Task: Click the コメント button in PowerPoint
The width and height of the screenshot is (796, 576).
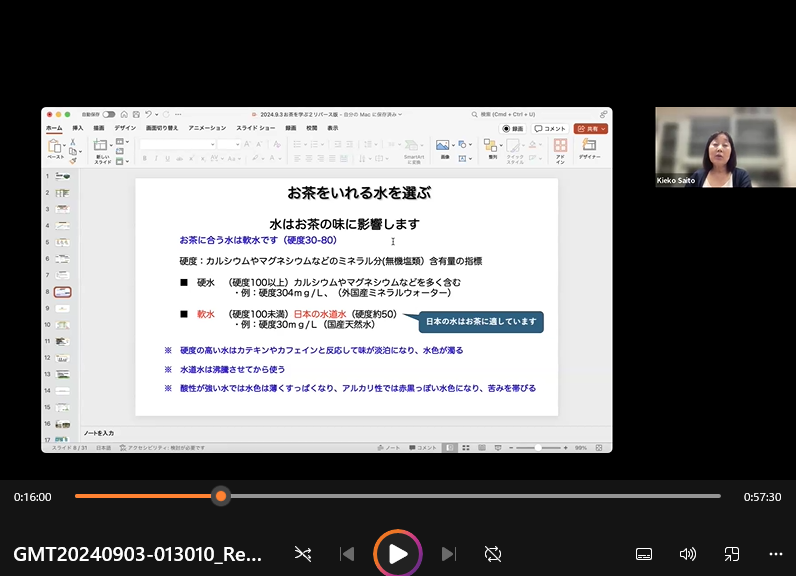Action: (x=550, y=129)
